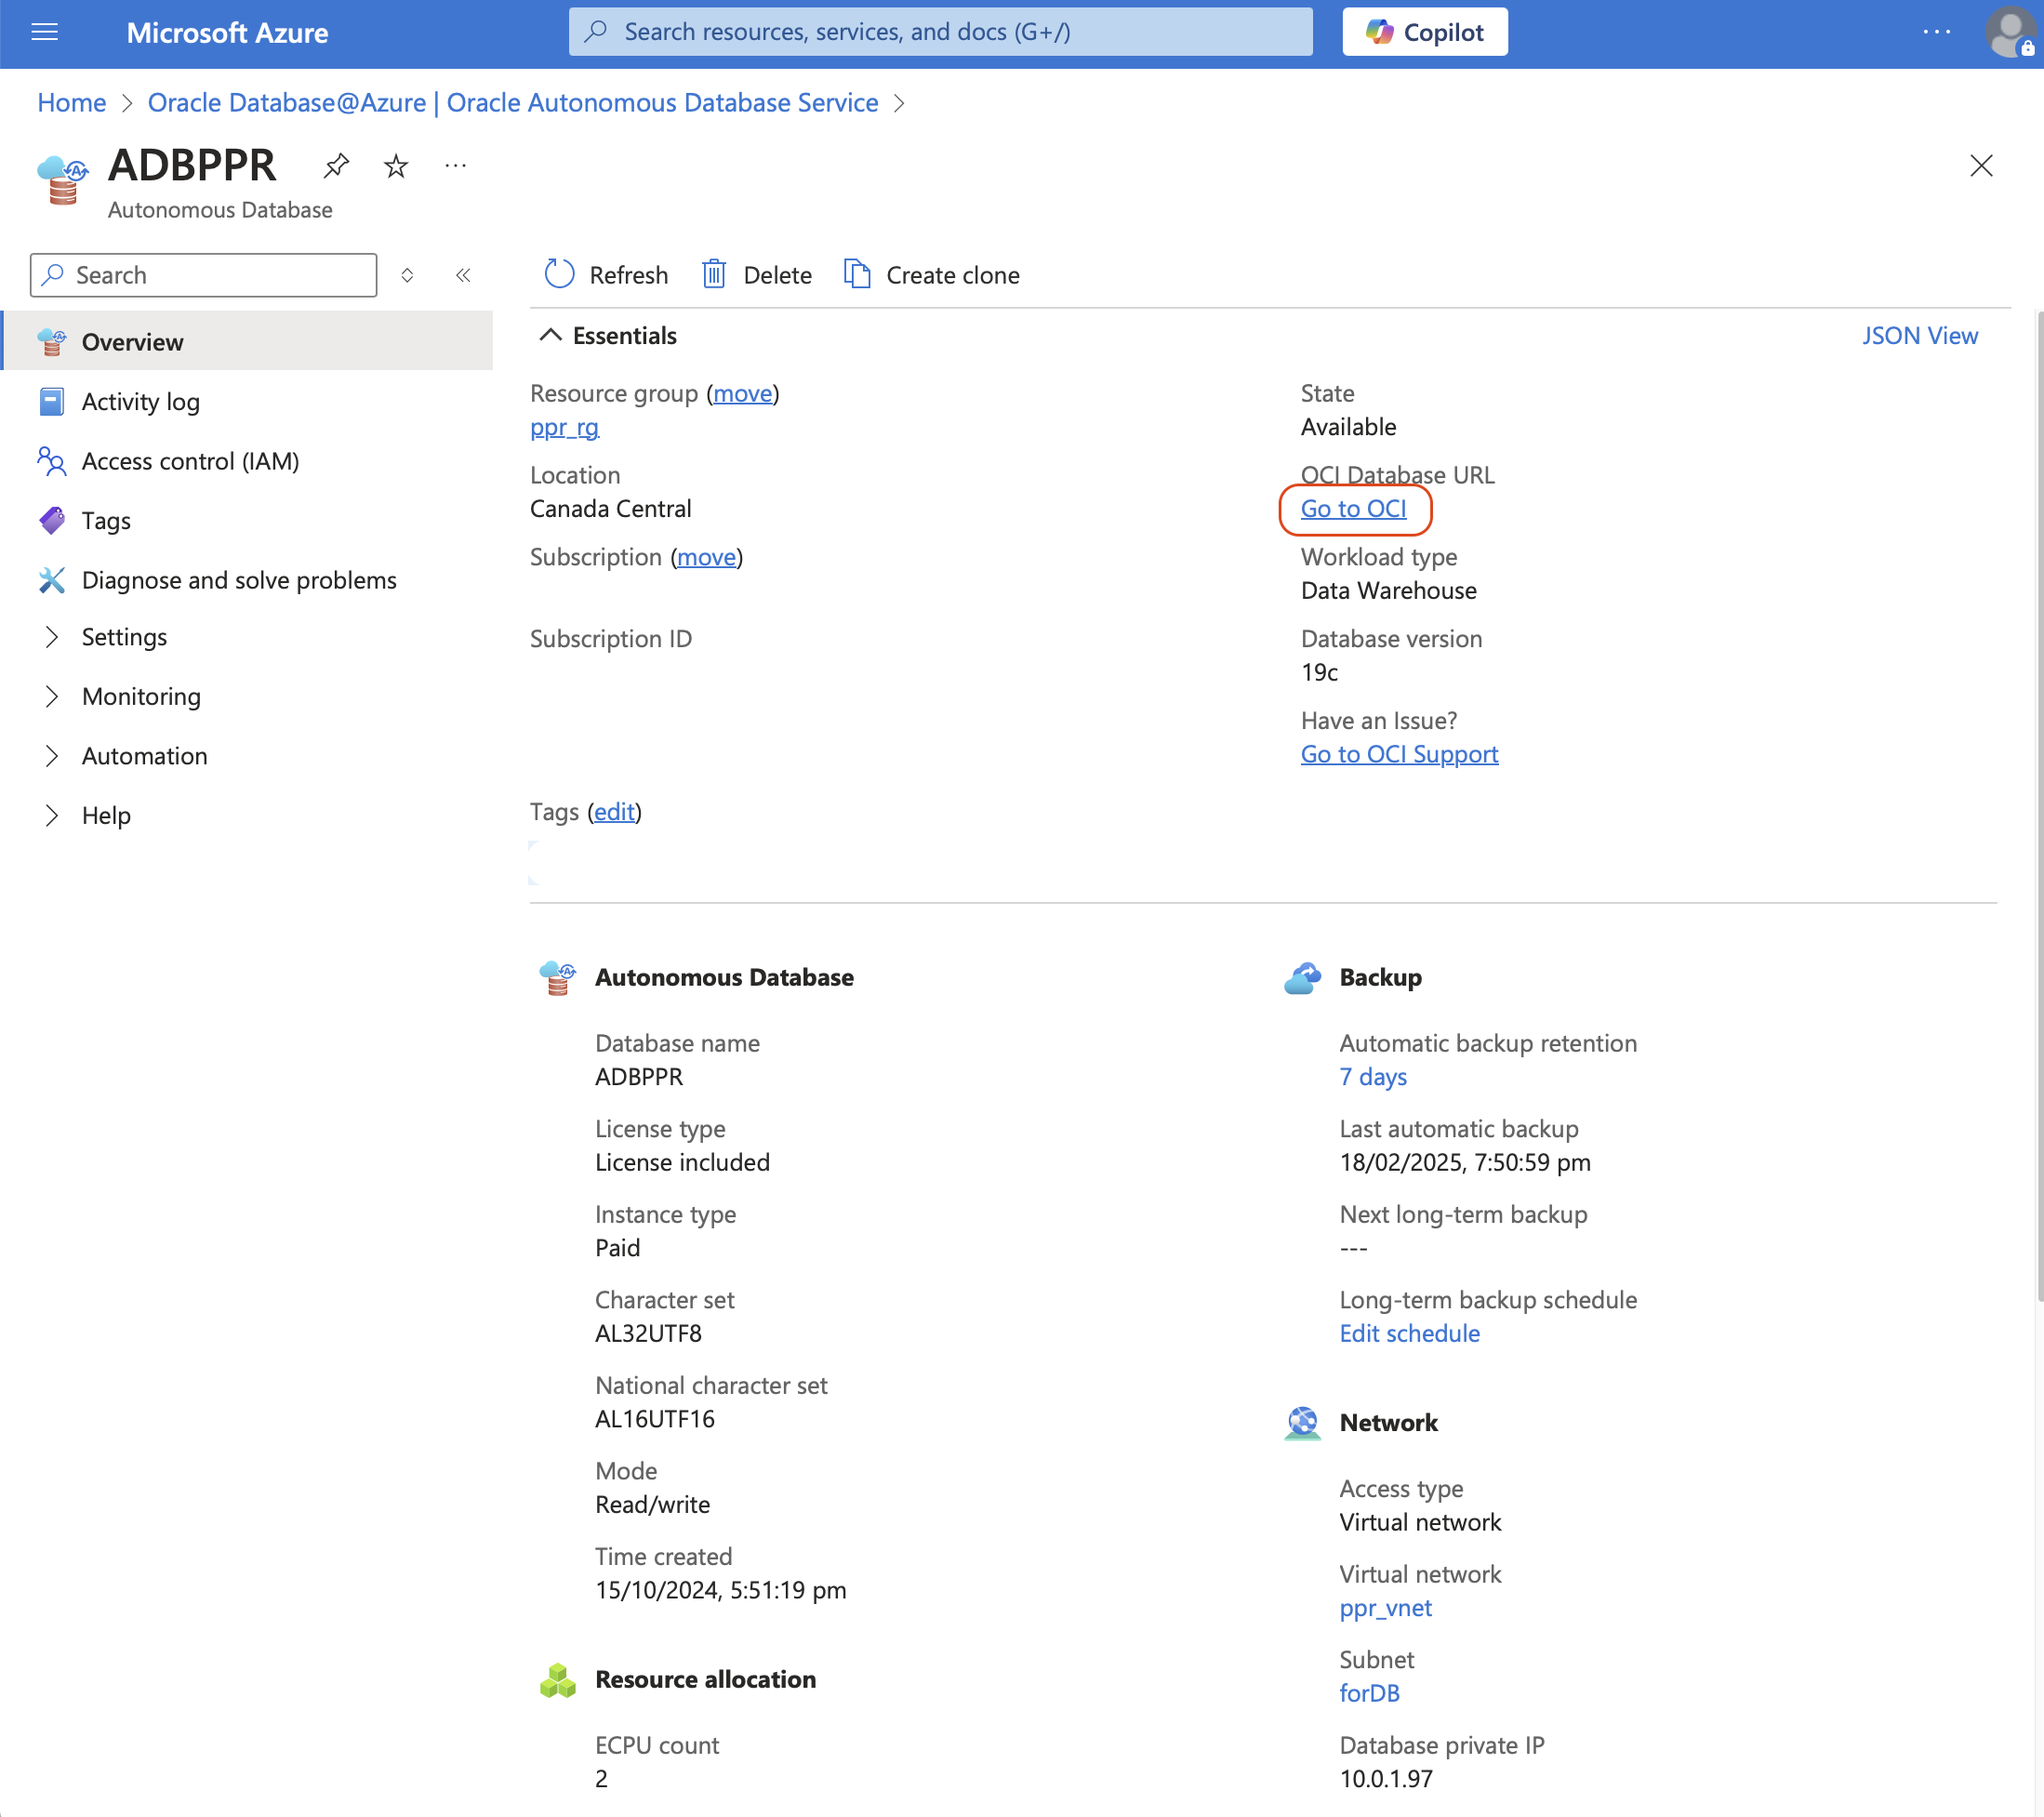Open Access control (IAM) page
Screen dimensions: 2044x1817
[190, 461]
